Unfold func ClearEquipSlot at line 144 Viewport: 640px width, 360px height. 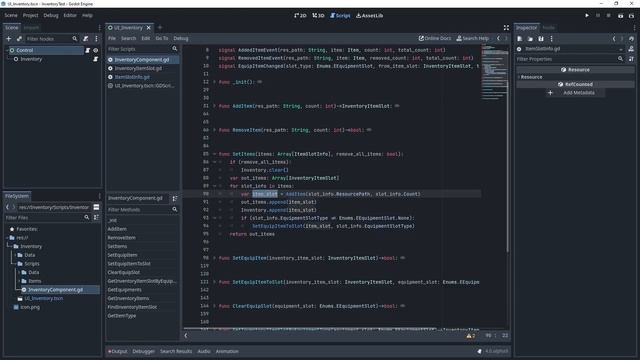(x=215, y=306)
